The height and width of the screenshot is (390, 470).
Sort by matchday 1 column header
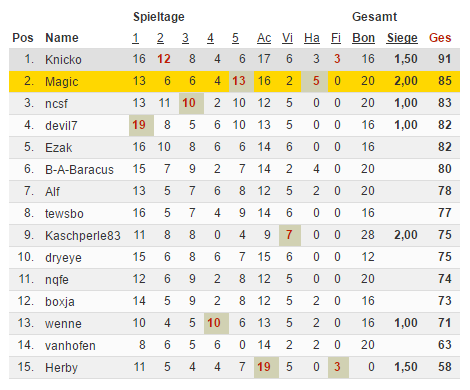135,38
